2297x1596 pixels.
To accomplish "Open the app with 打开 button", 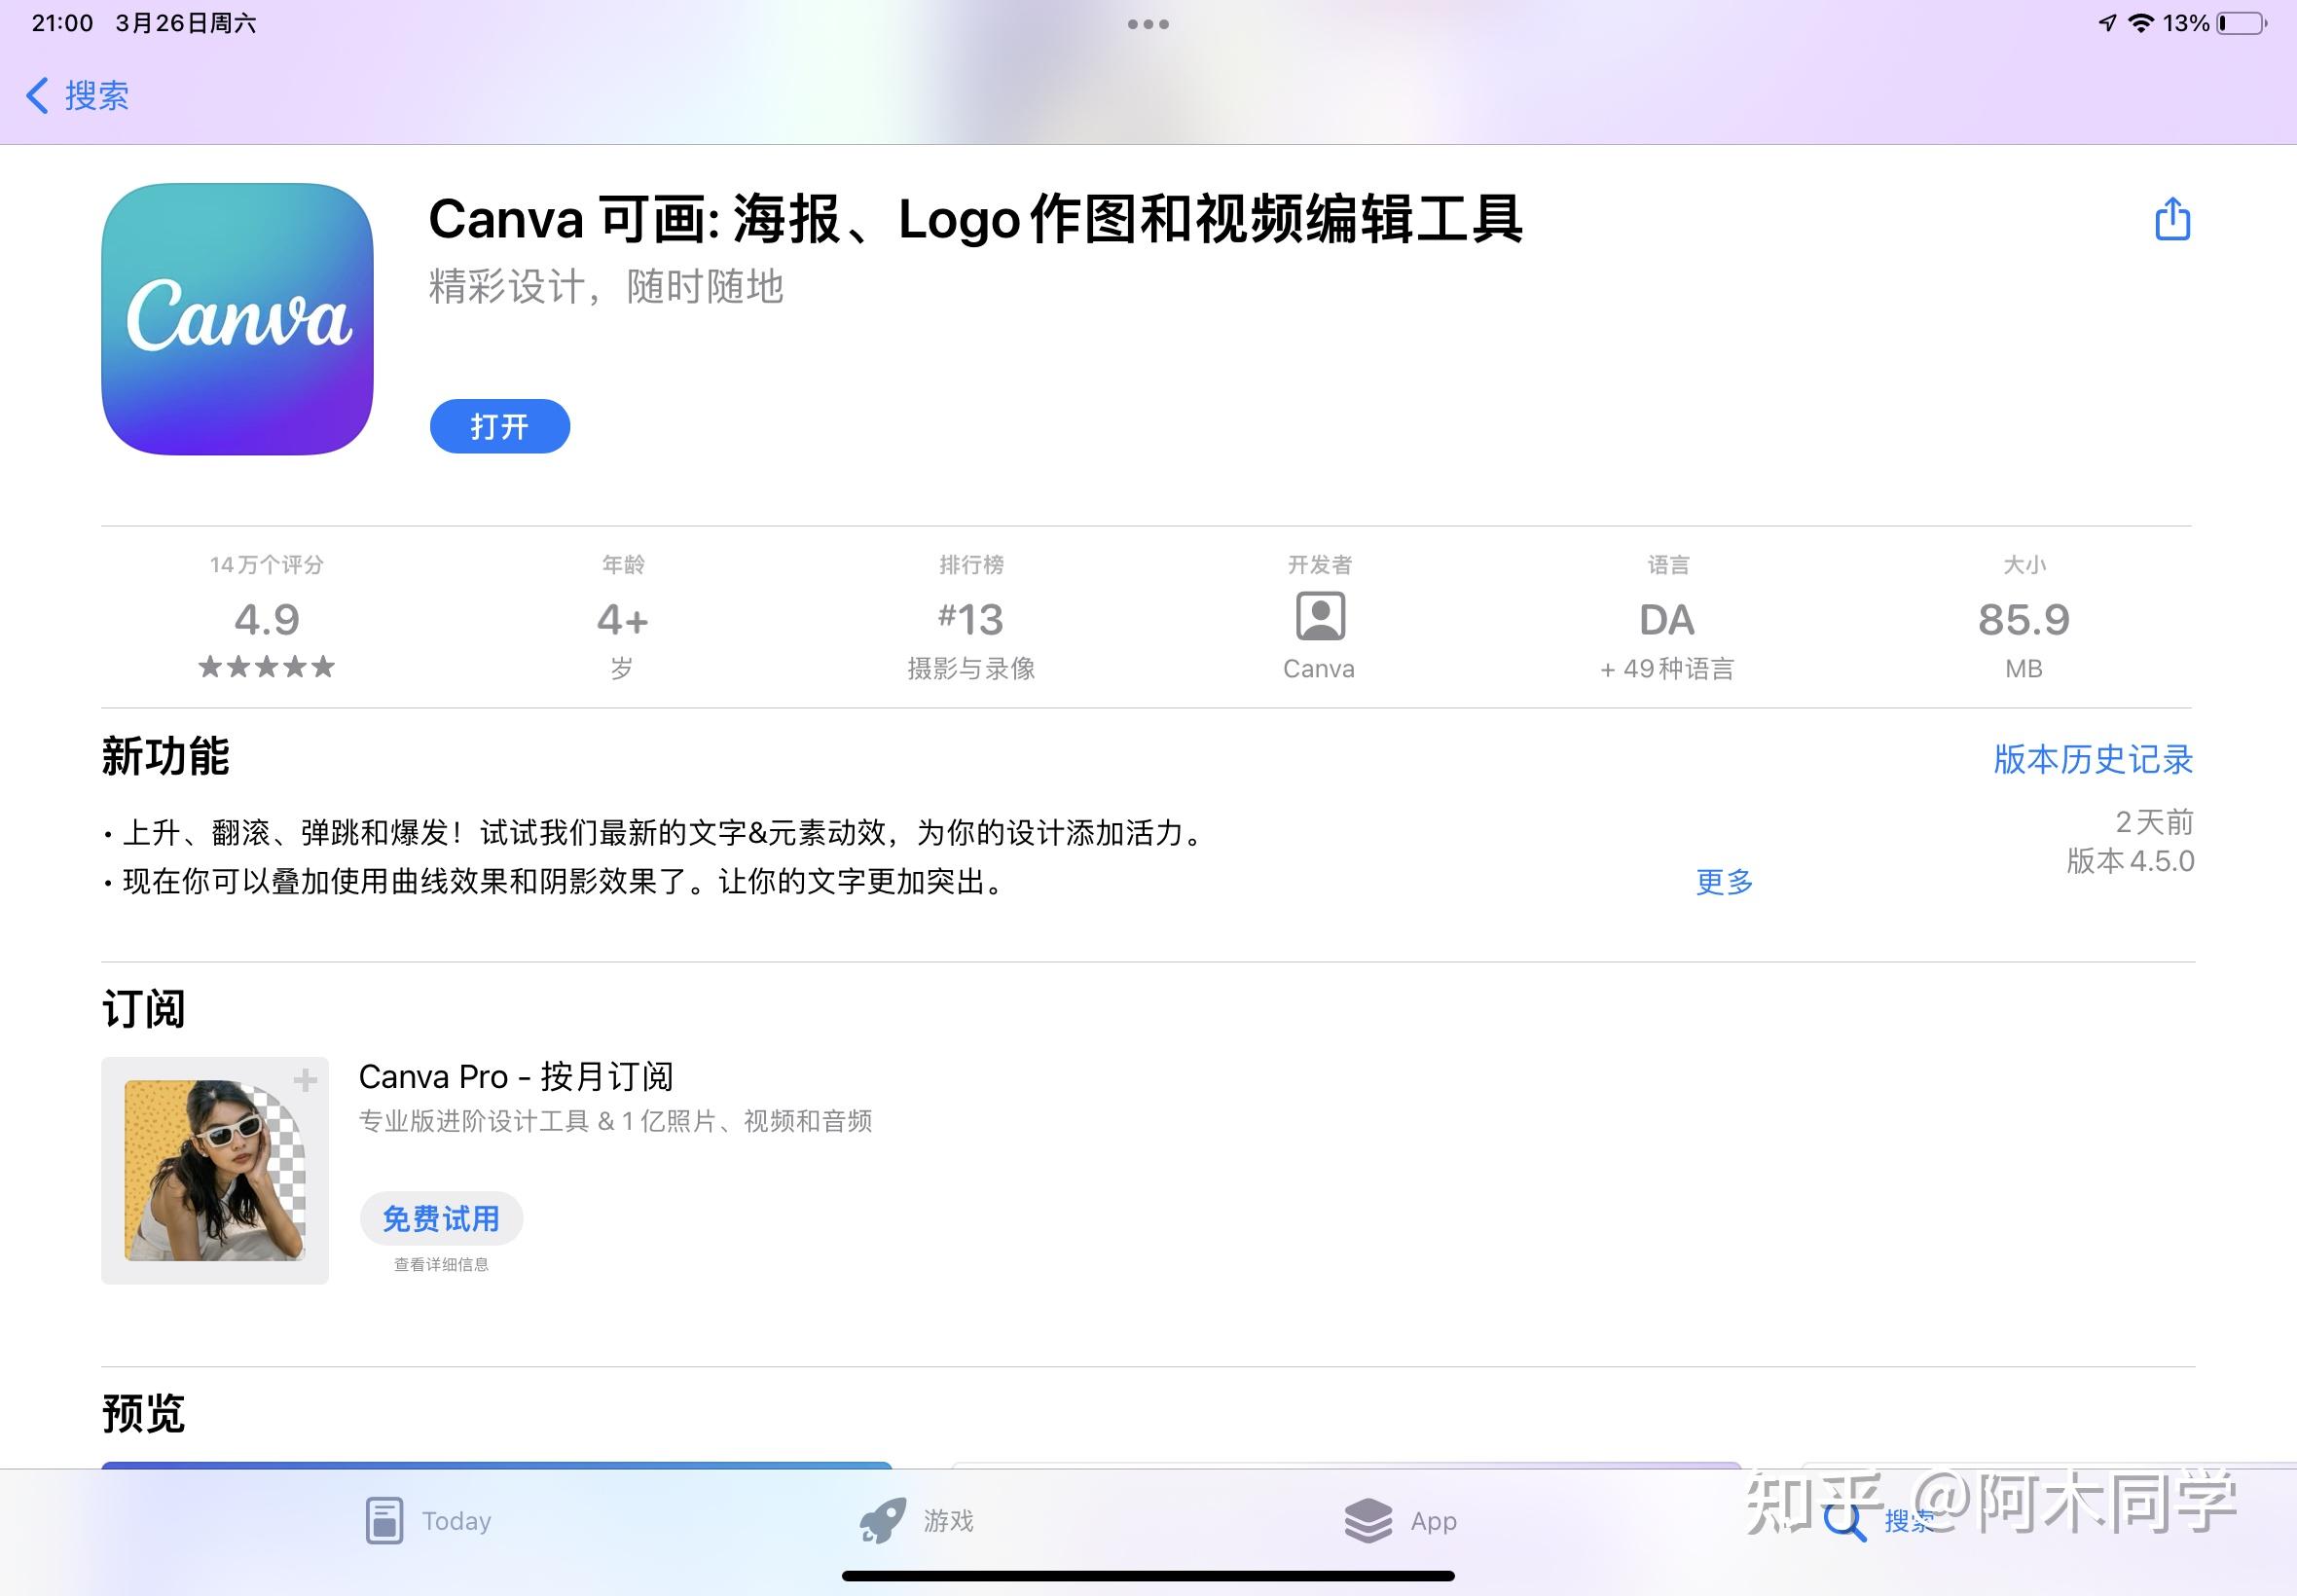I will tap(500, 427).
